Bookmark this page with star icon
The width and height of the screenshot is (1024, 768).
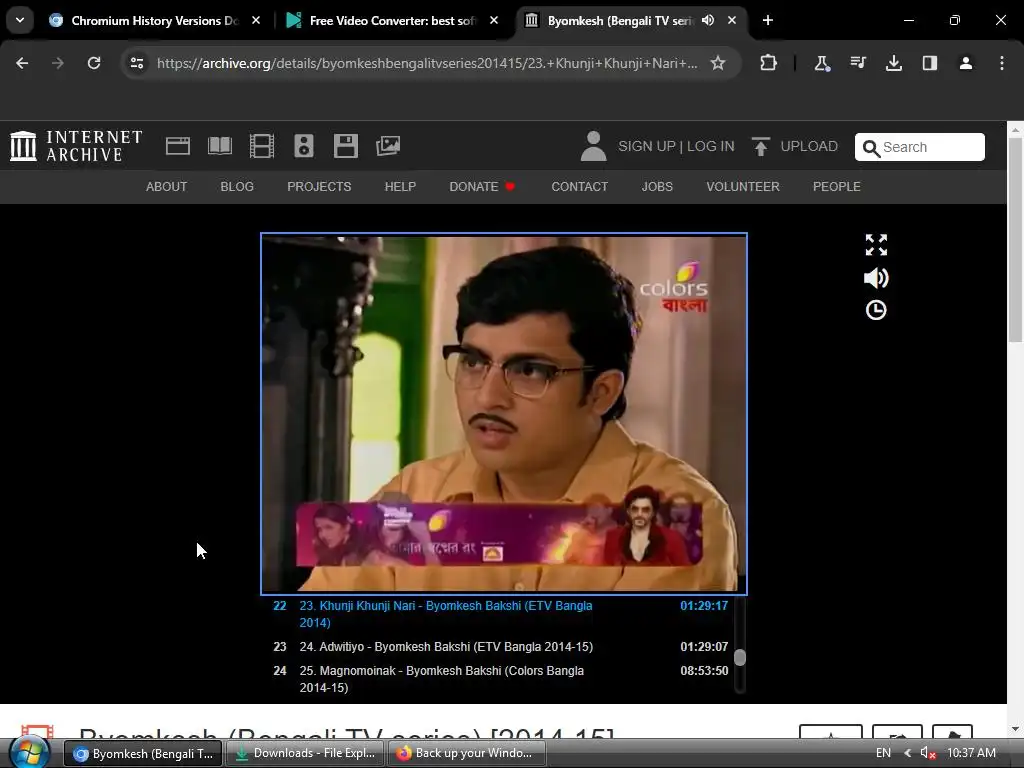pos(718,63)
